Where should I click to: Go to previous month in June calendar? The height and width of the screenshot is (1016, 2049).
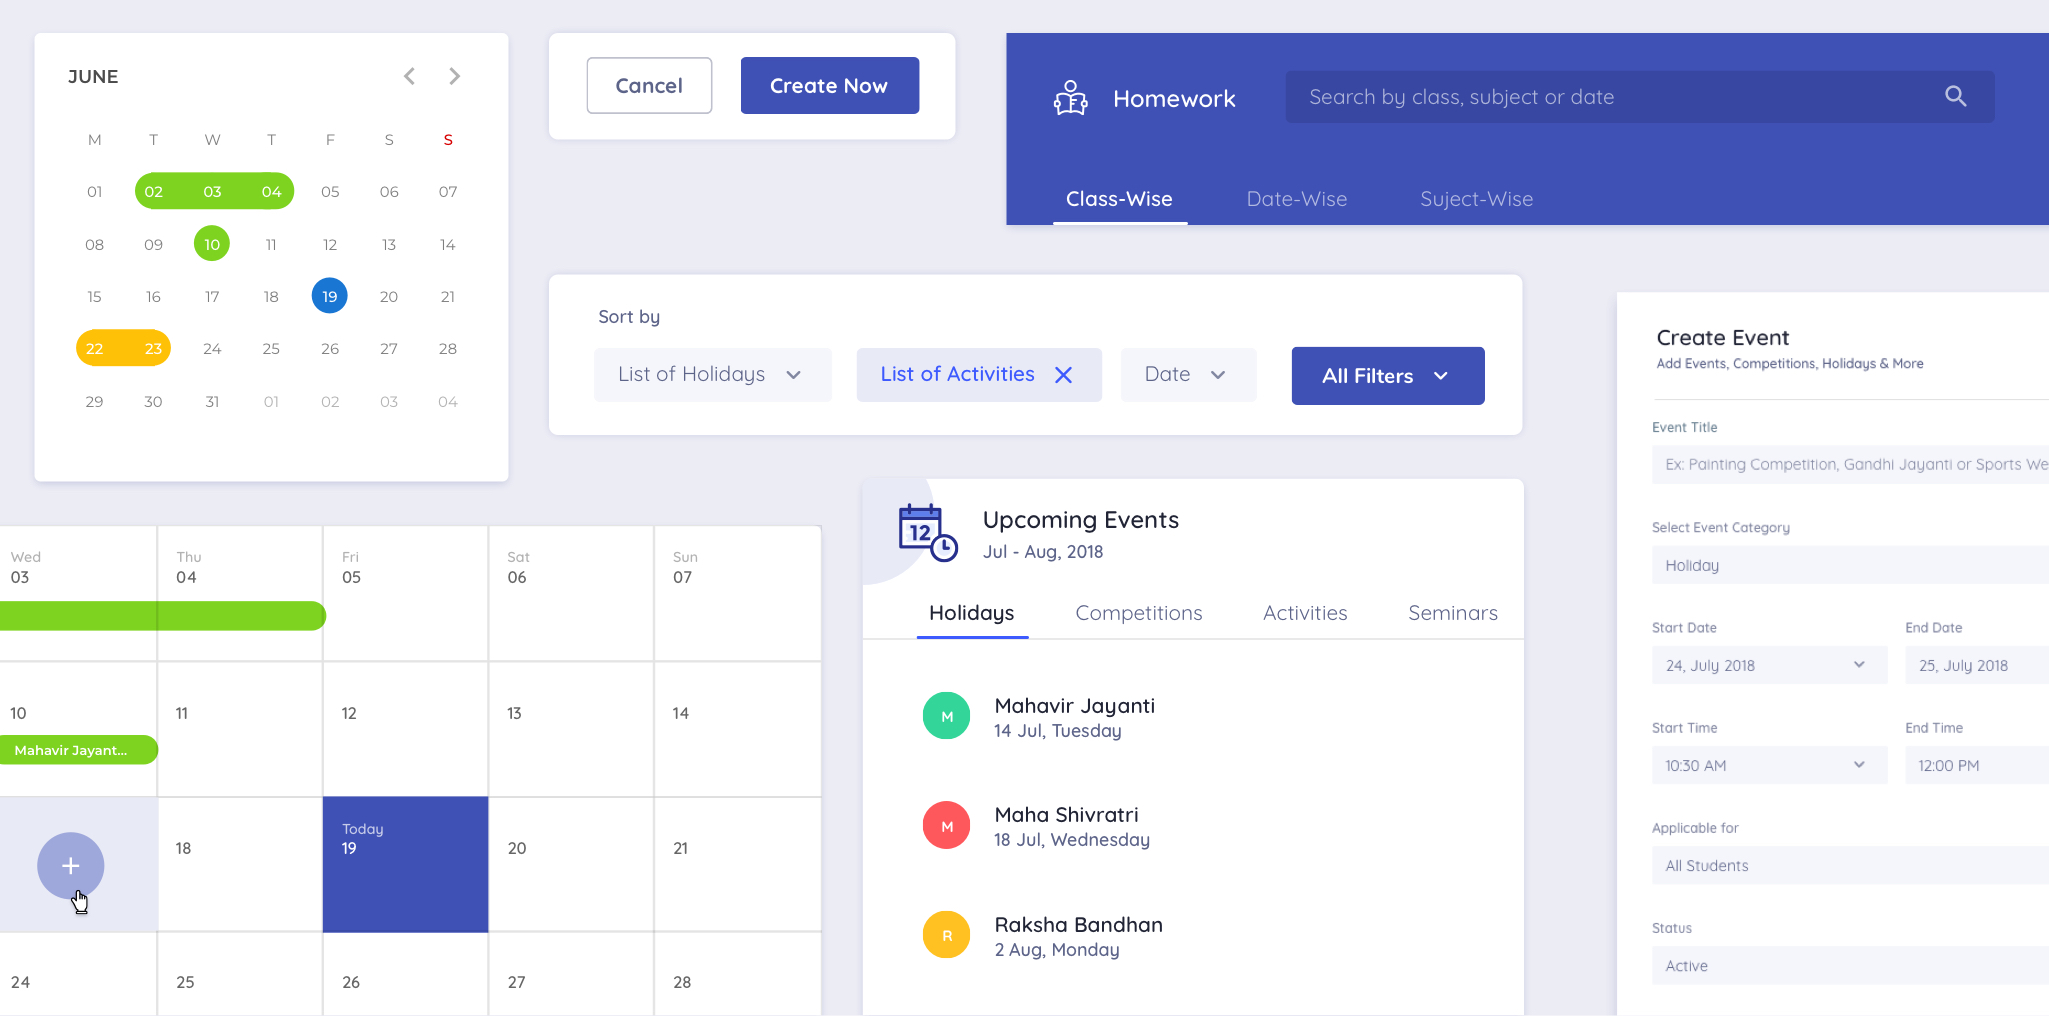(409, 76)
